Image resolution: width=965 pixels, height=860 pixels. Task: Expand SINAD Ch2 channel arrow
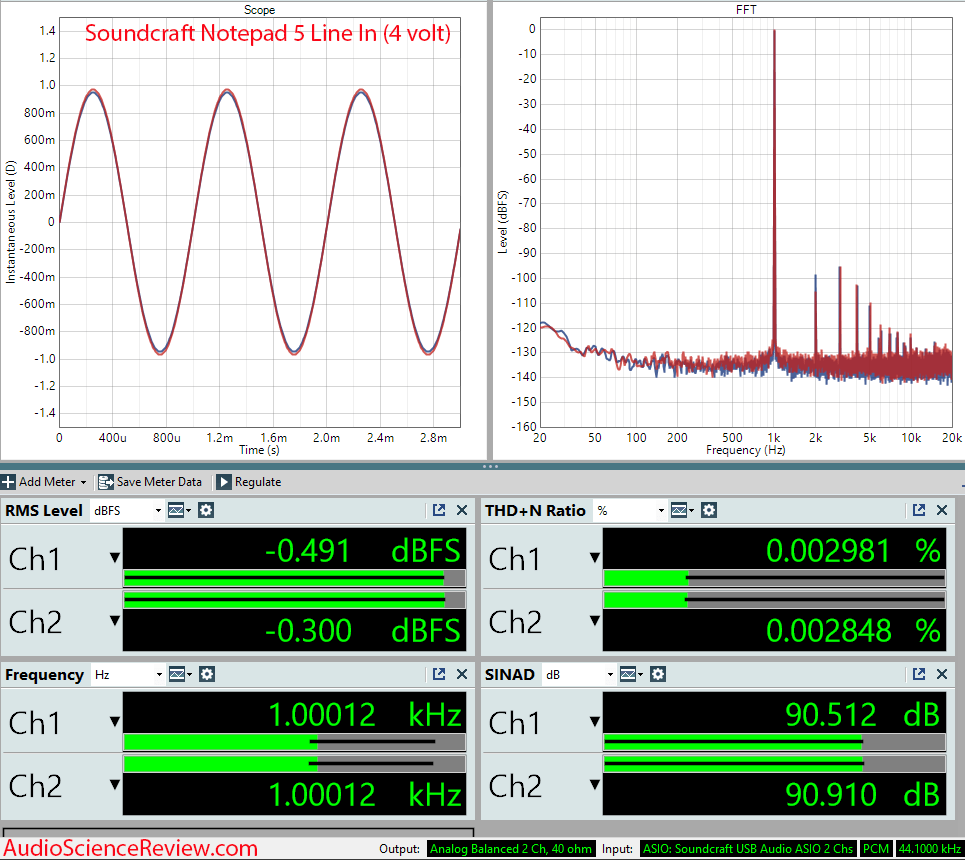click(595, 784)
